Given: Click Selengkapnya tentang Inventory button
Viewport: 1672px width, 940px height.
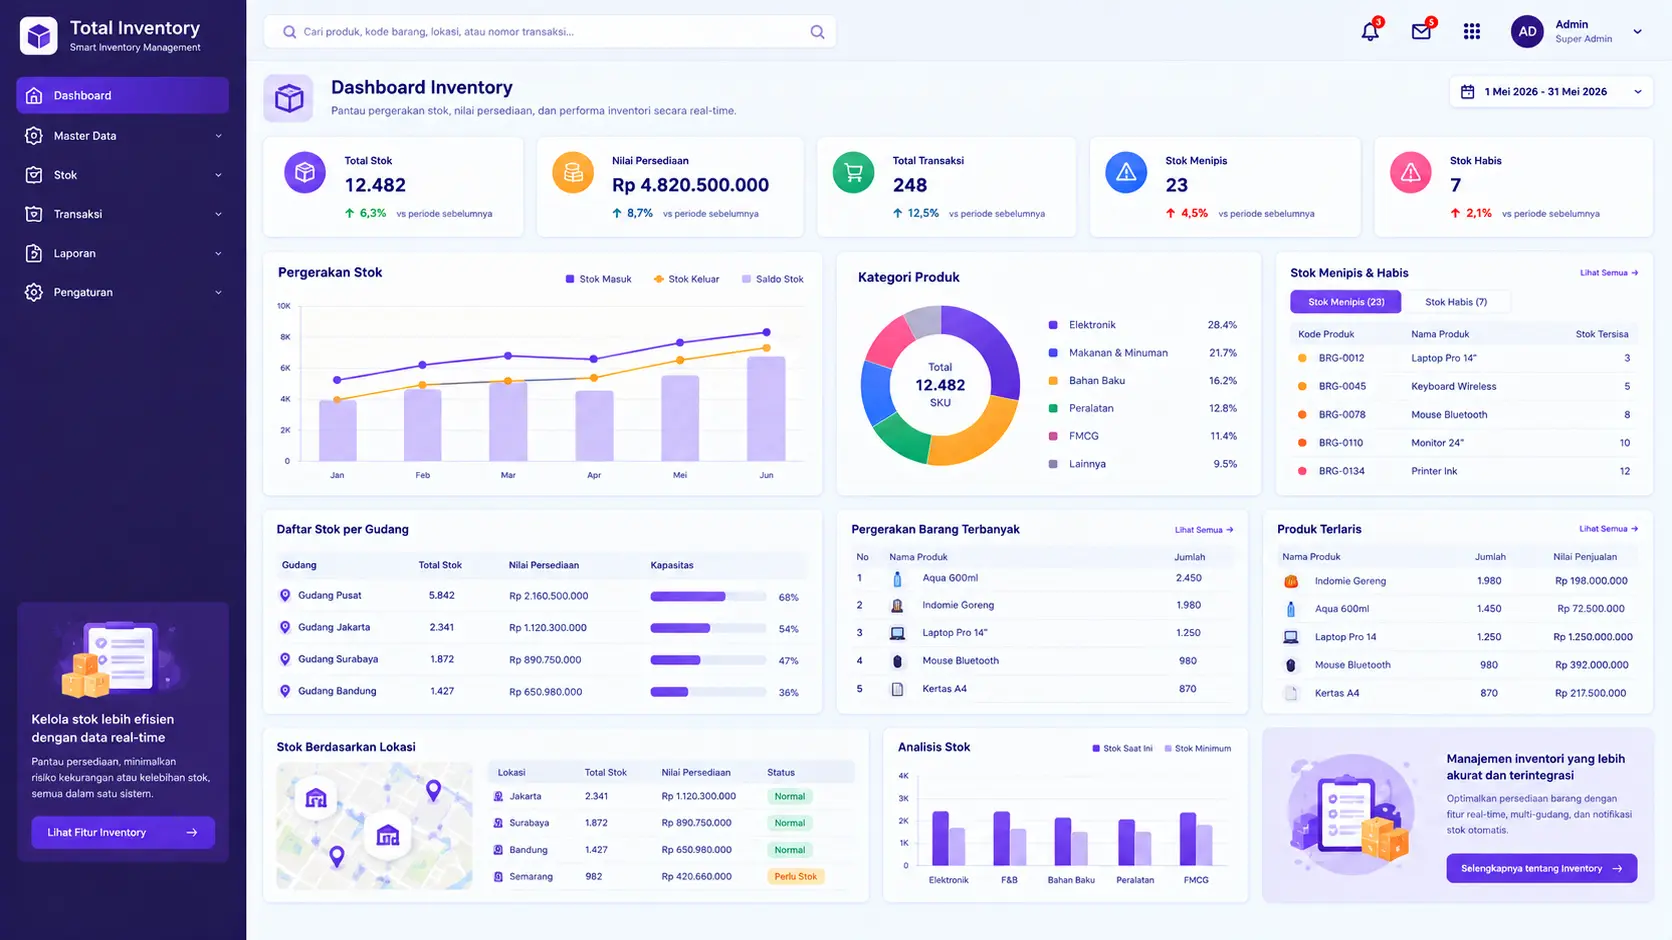Looking at the screenshot, I should 1541,868.
